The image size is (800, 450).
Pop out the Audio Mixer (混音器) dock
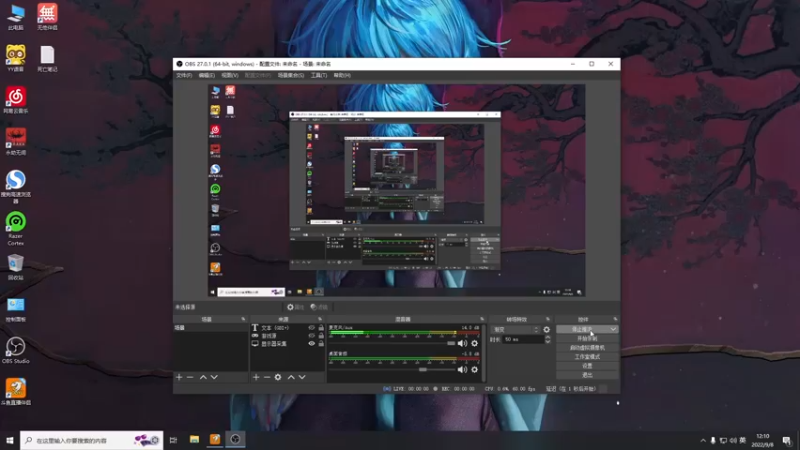(482, 319)
